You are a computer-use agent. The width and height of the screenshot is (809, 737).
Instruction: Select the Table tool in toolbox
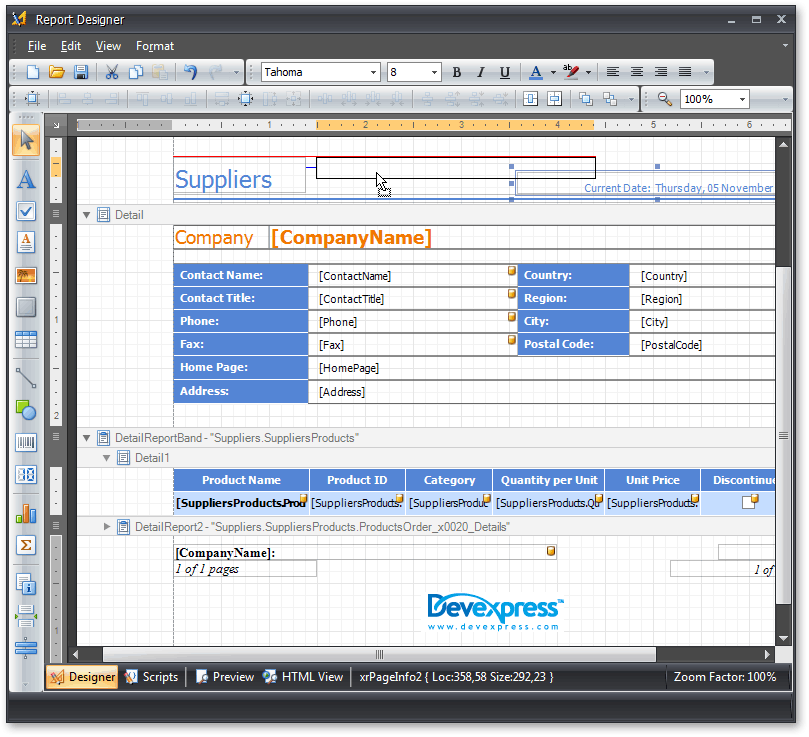pos(26,340)
